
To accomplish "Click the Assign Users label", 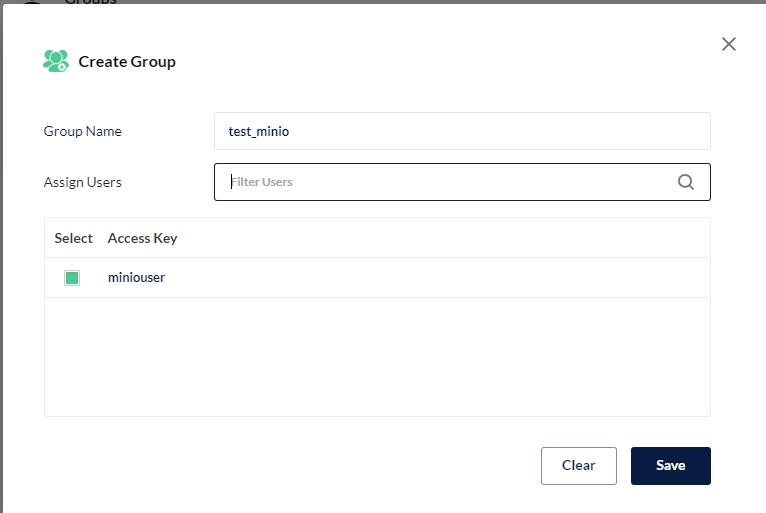I will (82, 182).
